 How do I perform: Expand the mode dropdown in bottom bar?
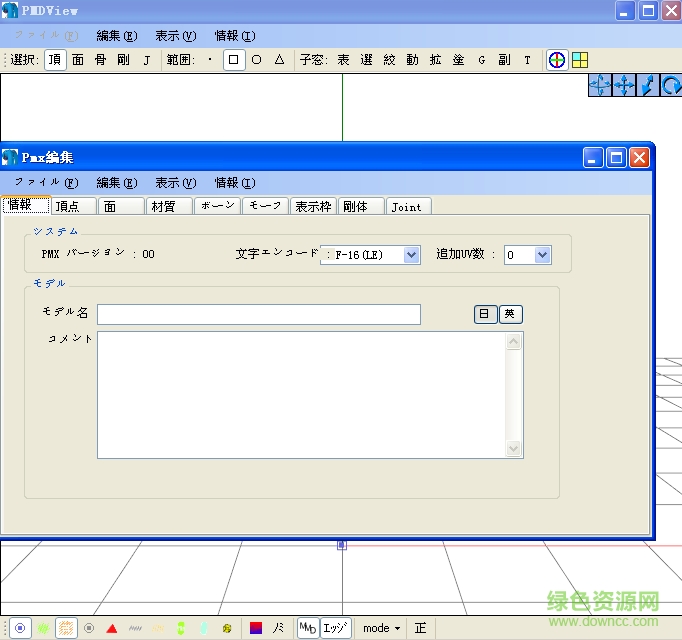click(x=381, y=628)
